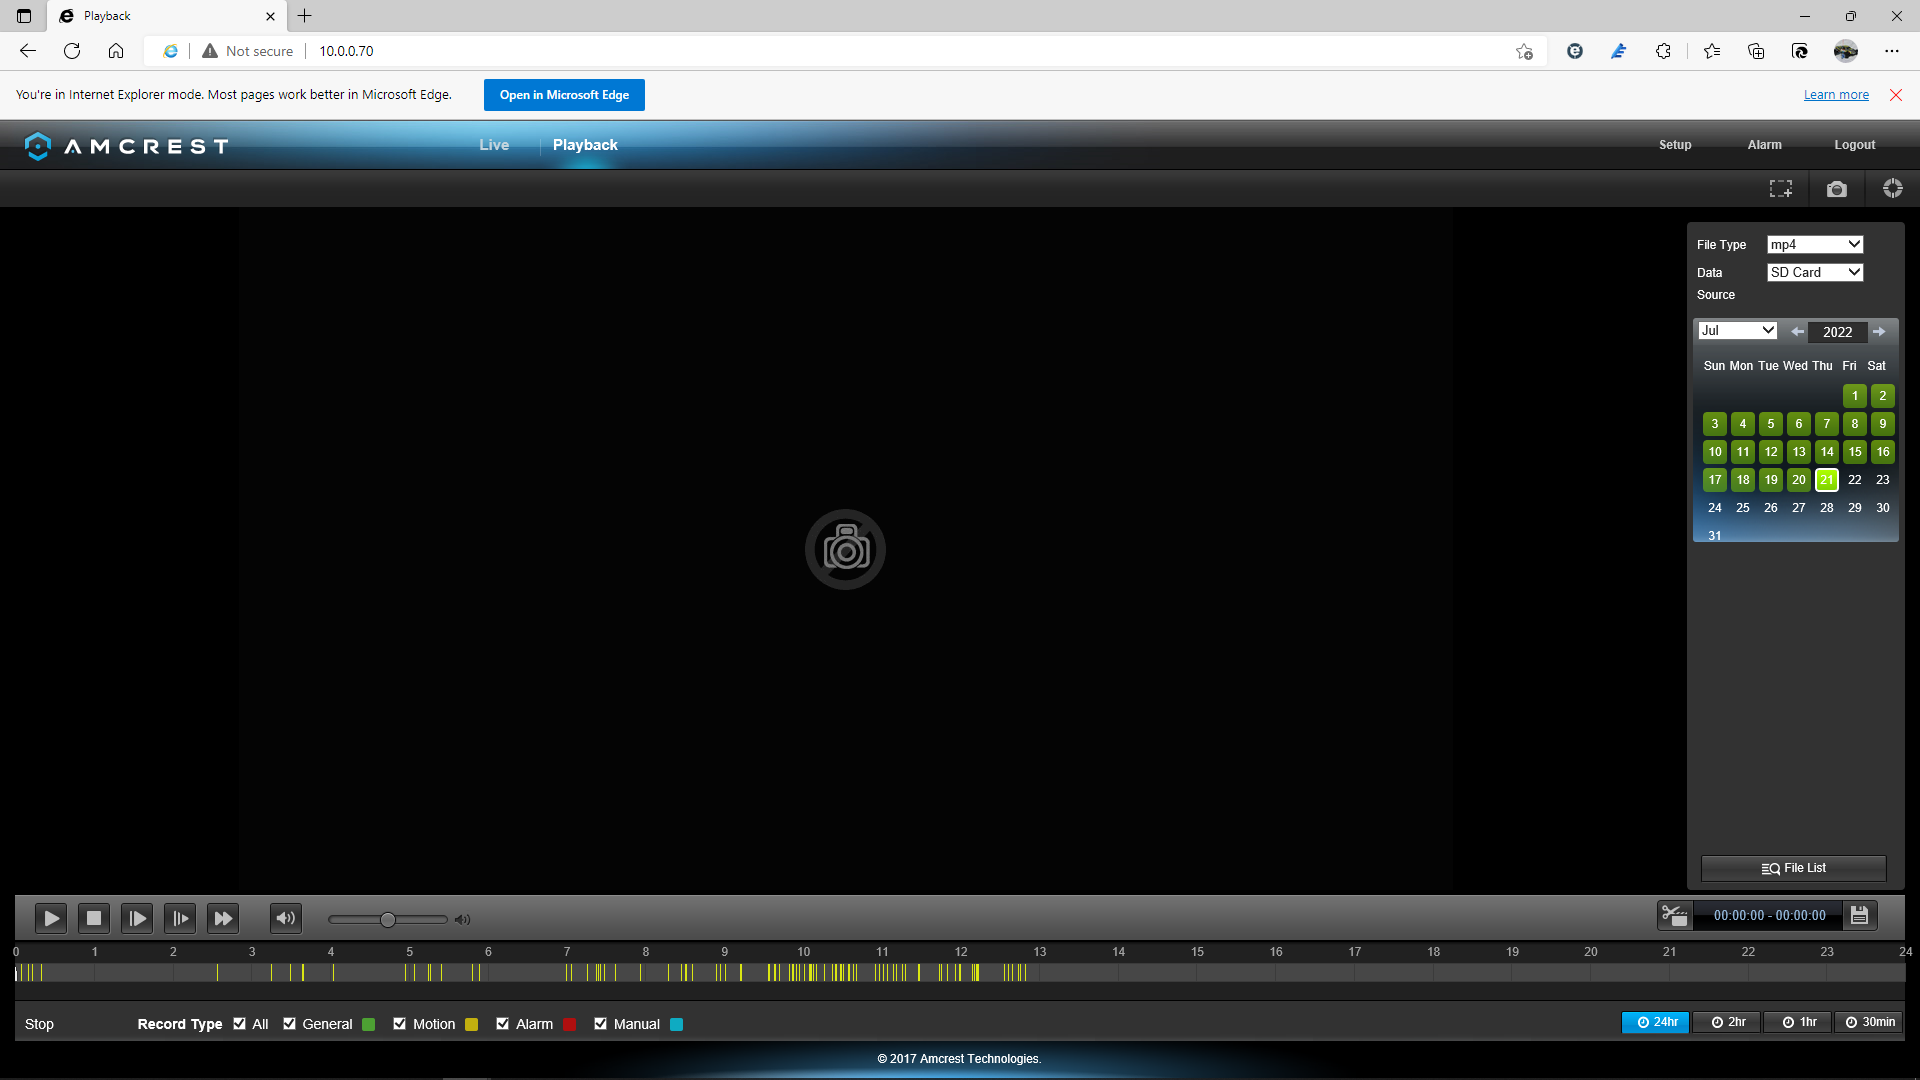Viewport: 1920px width, 1080px height.
Task: Save the clip with the floppy disk icon
Action: click(1860, 915)
